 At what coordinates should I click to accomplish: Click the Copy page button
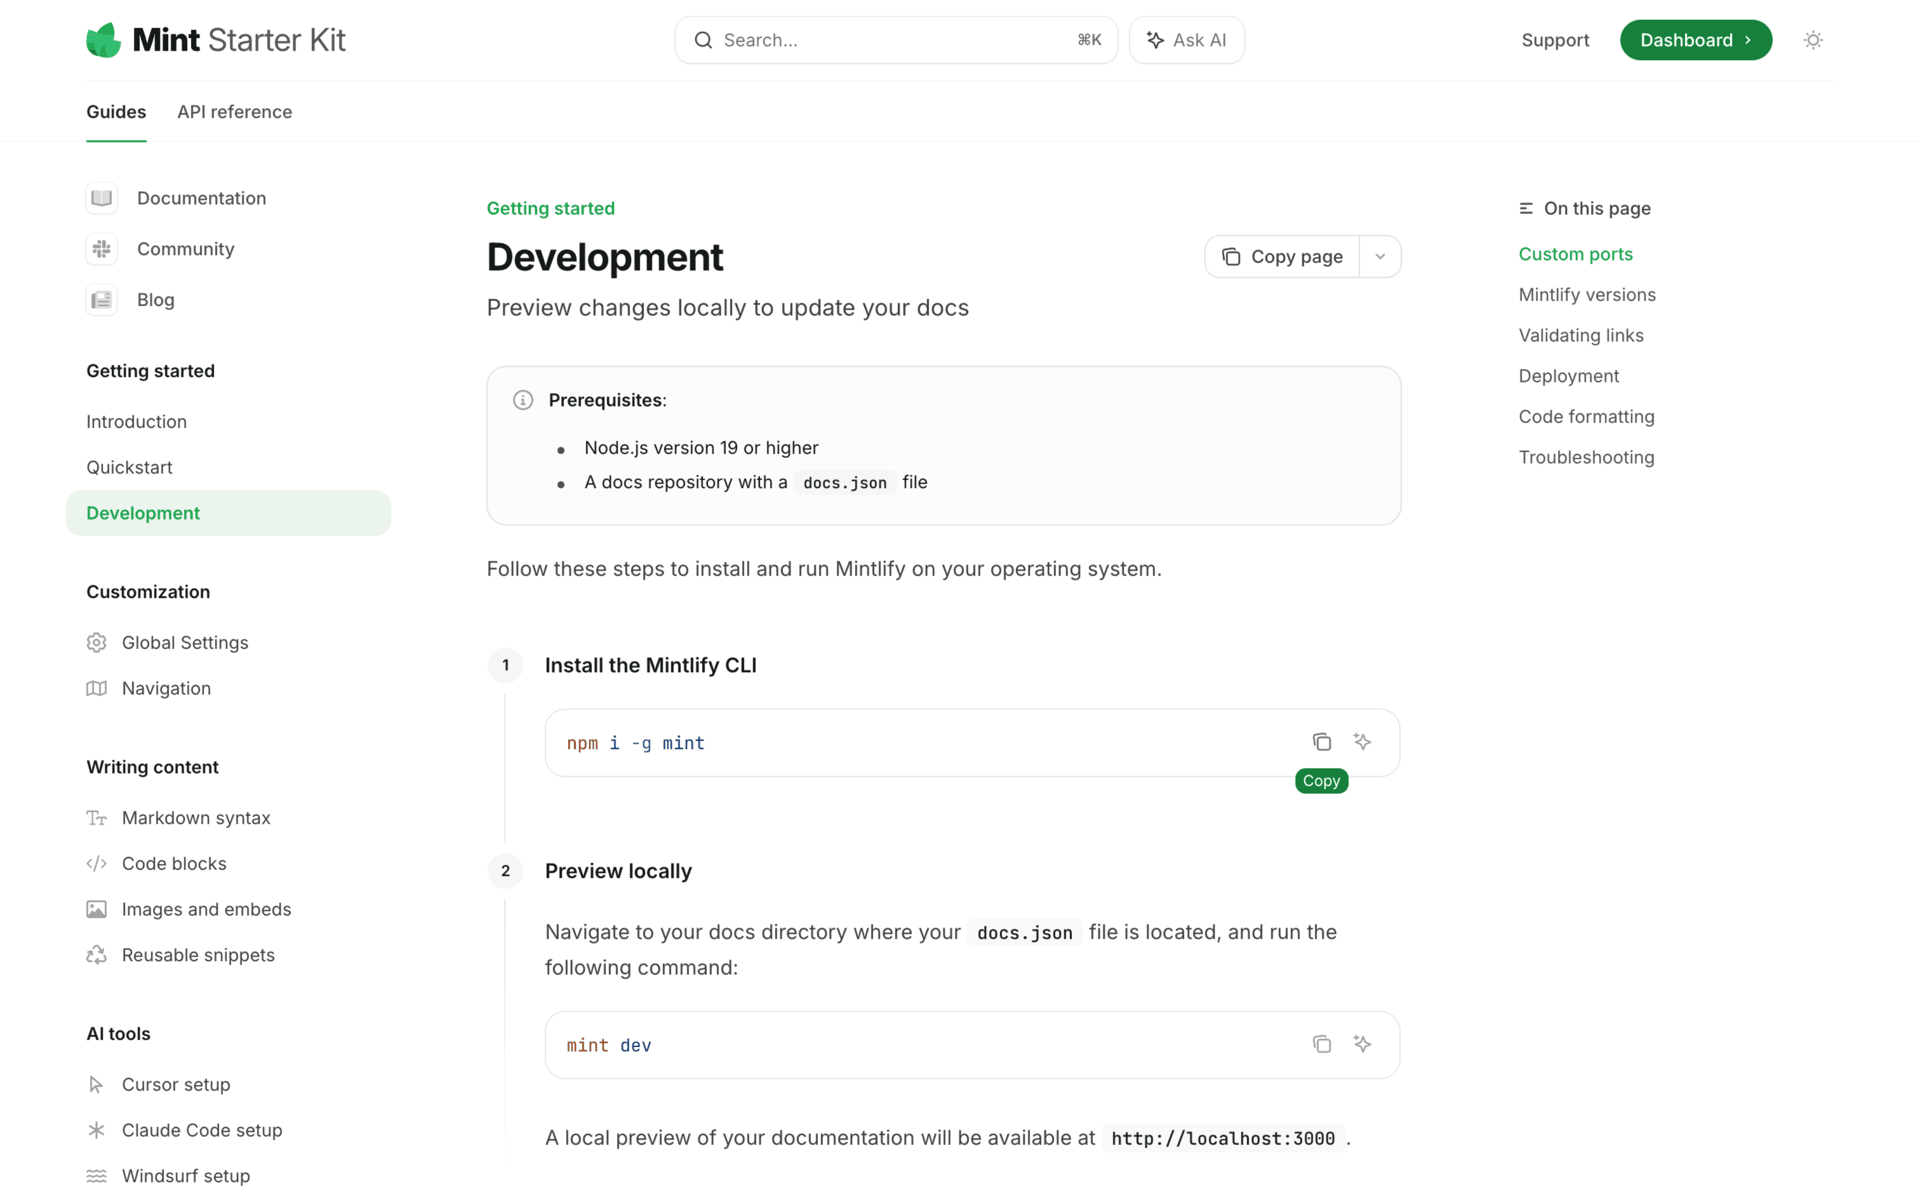point(1282,257)
